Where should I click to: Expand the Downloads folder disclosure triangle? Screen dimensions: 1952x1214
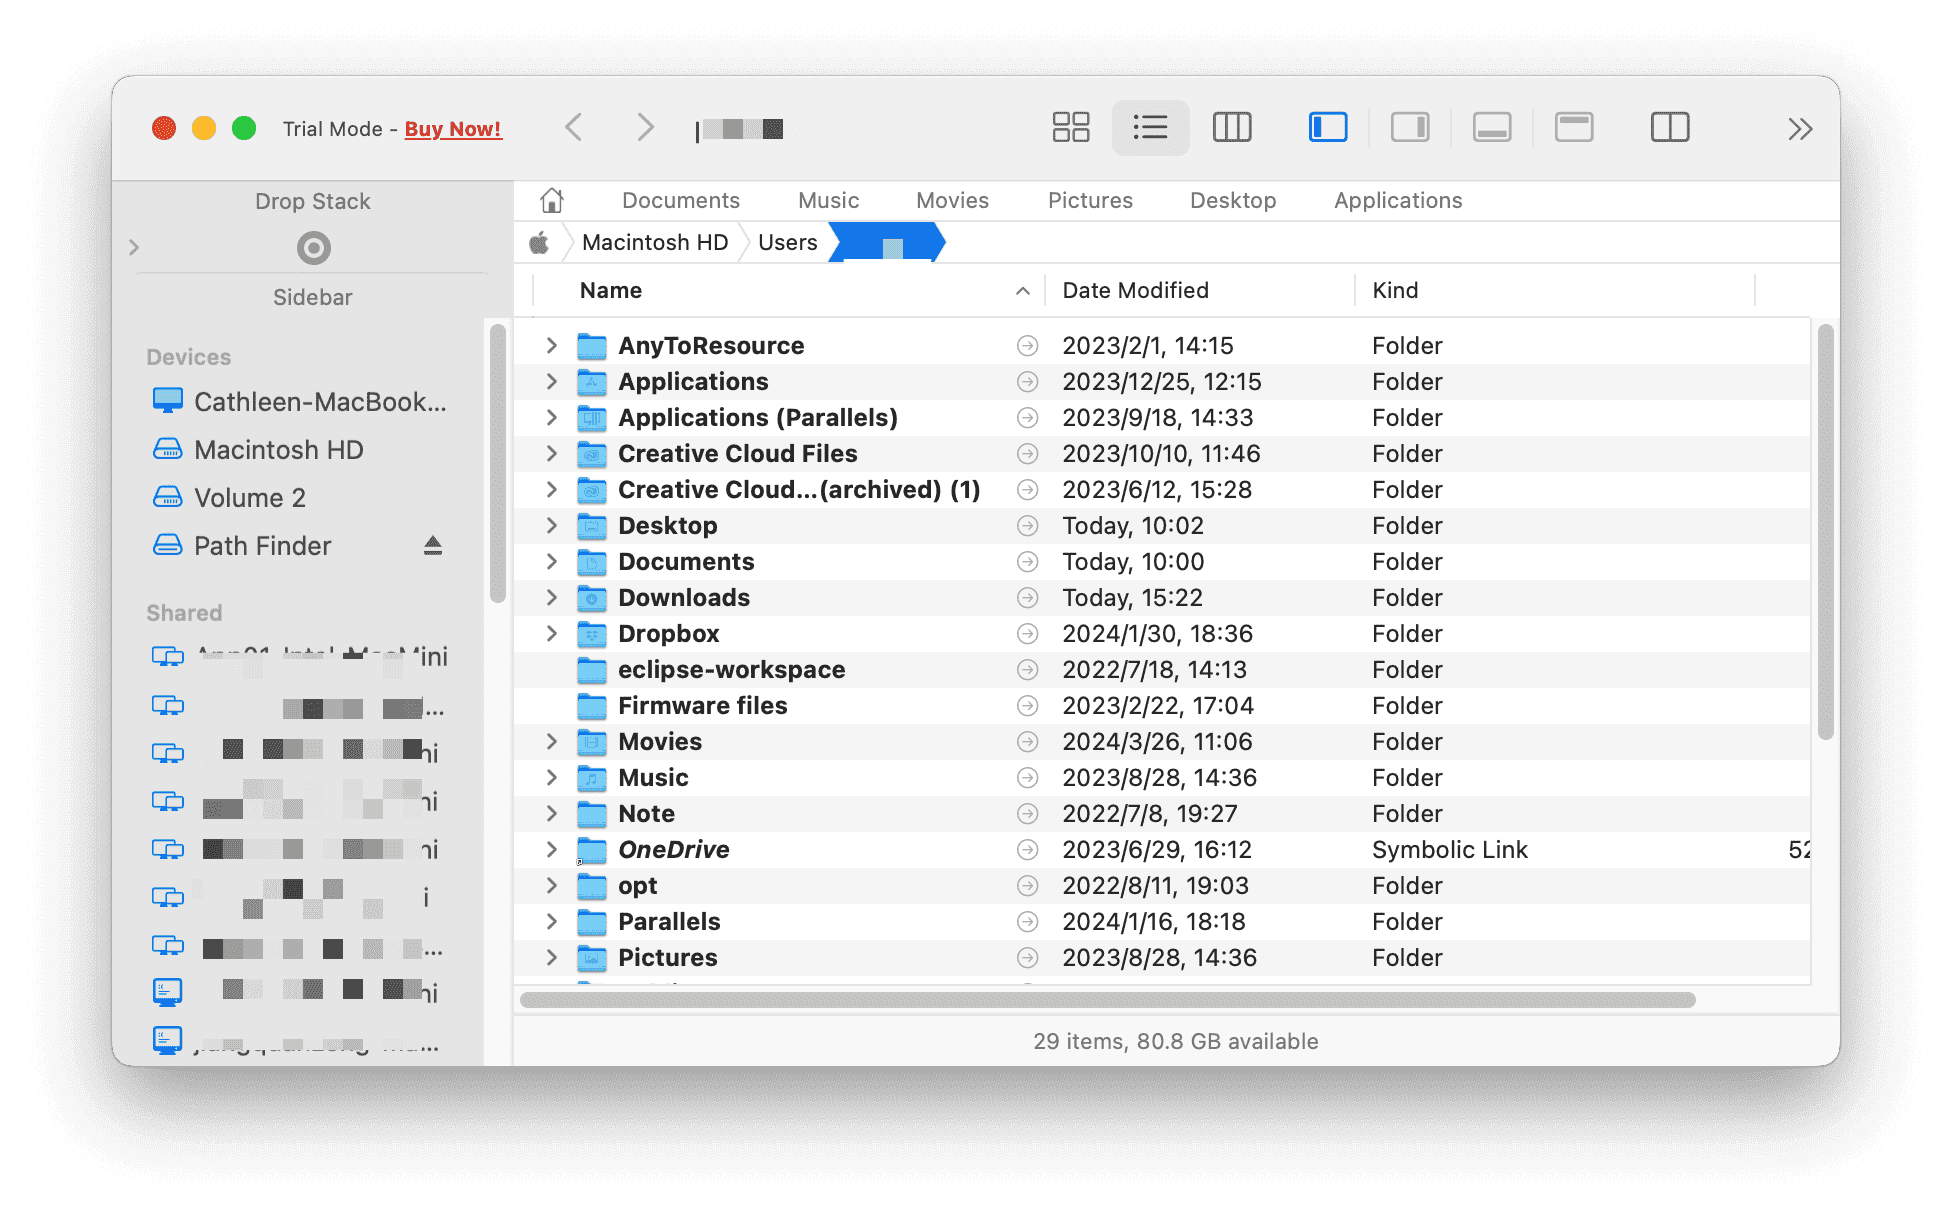tap(551, 597)
